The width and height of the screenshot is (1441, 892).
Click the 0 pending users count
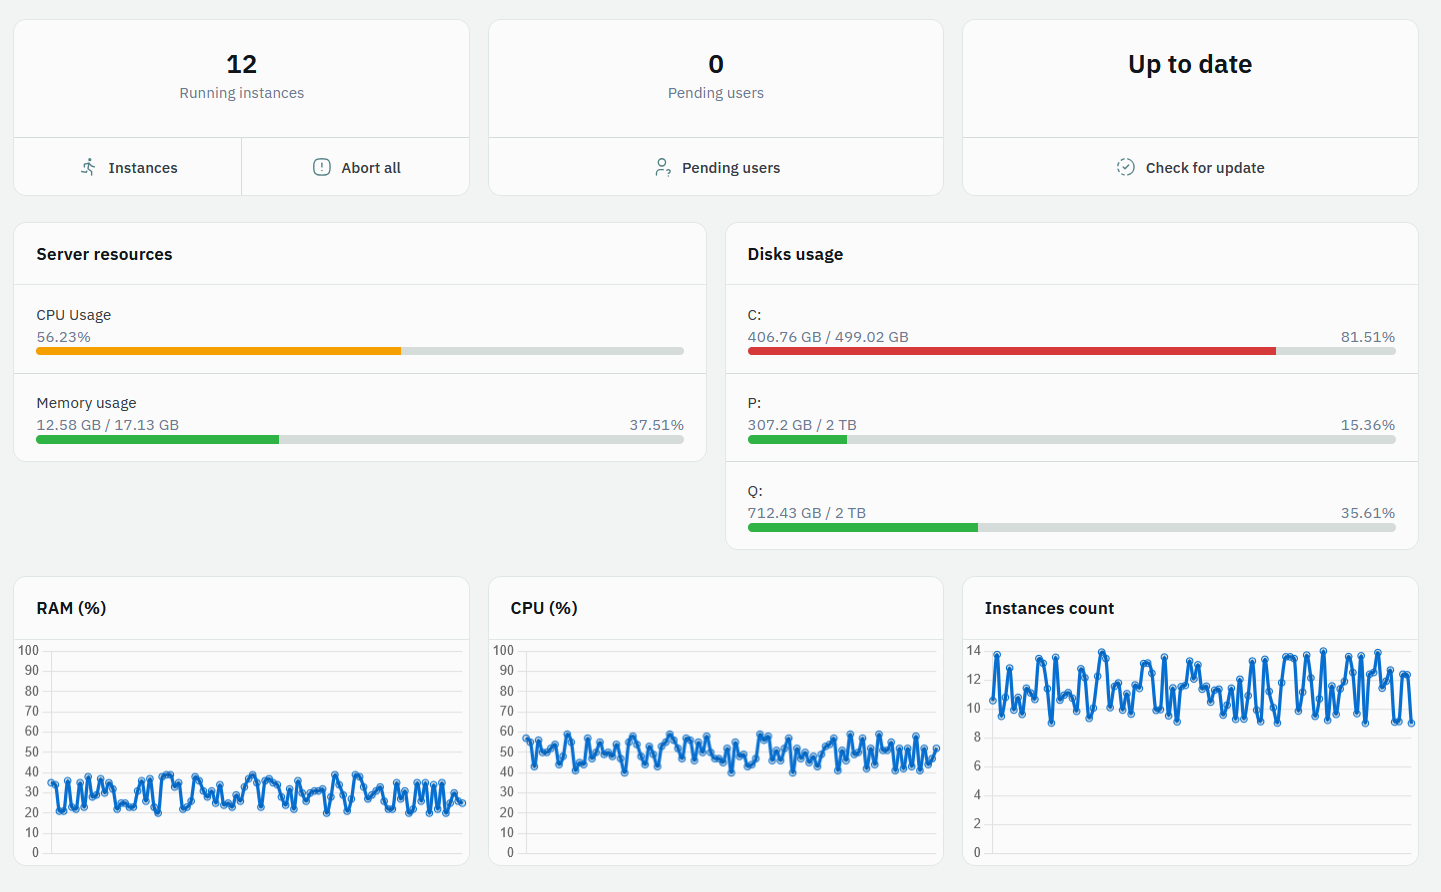pyautogui.click(x=716, y=64)
